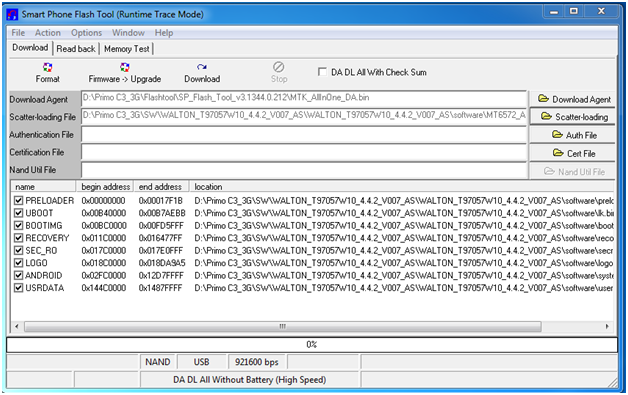This screenshot has width=628, height=395.
Task: Open the Action menu
Action: pos(48,33)
